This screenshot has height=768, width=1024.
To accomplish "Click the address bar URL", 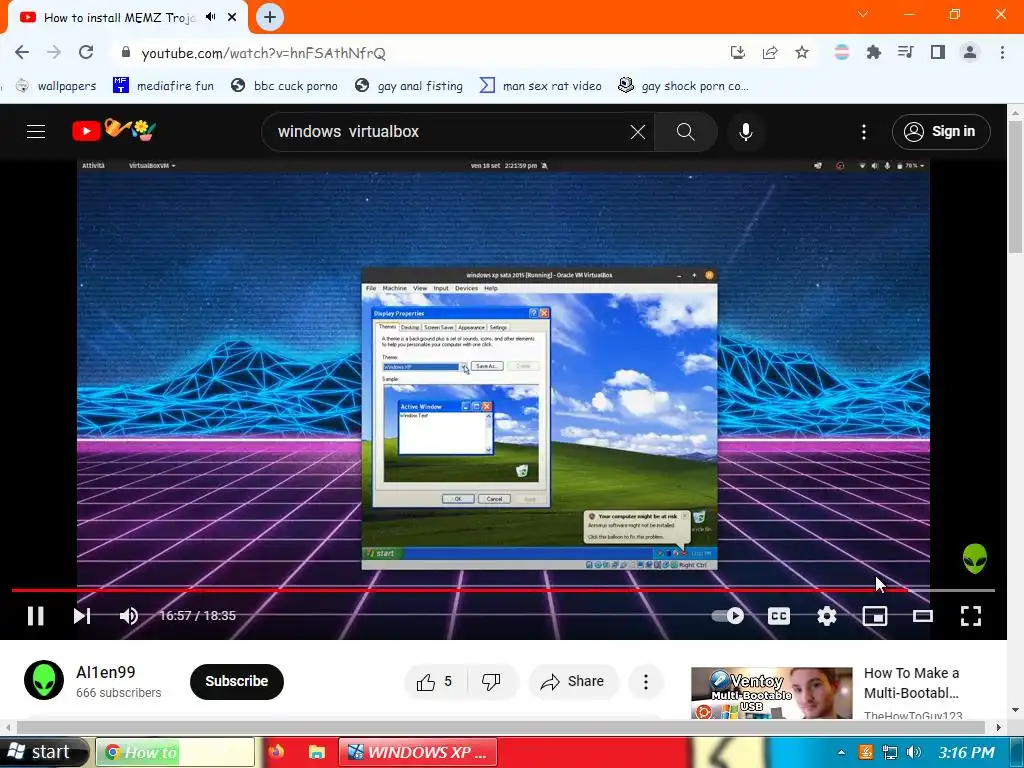I will [x=263, y=53].
